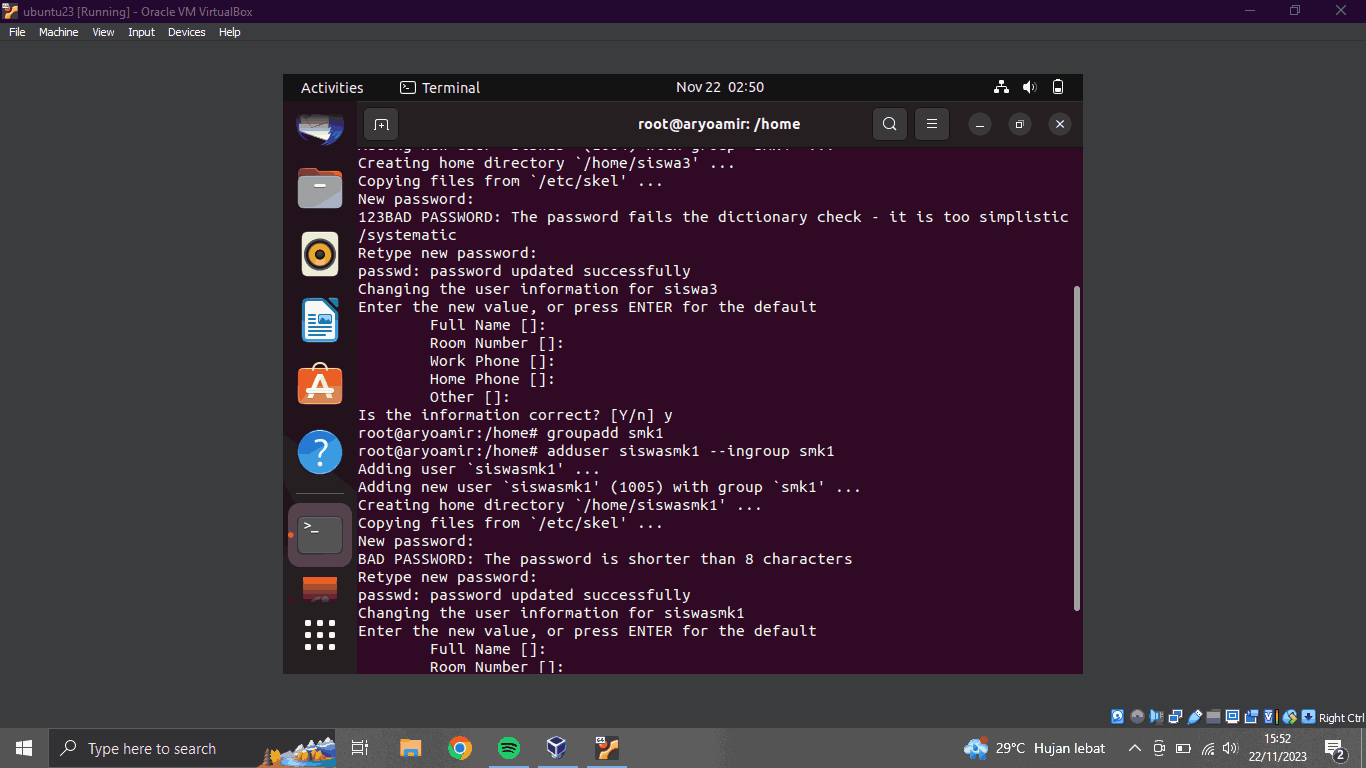
Task: Select the running VM taskbar icon
Action: (x=606, y=748)
